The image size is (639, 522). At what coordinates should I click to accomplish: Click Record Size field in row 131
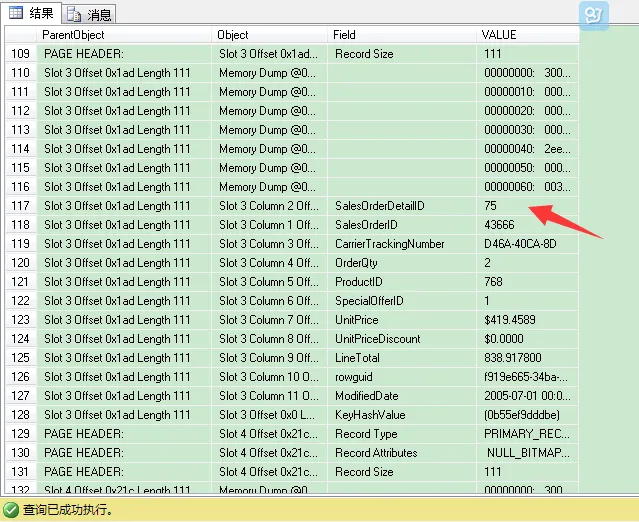[x=402, y=472]
